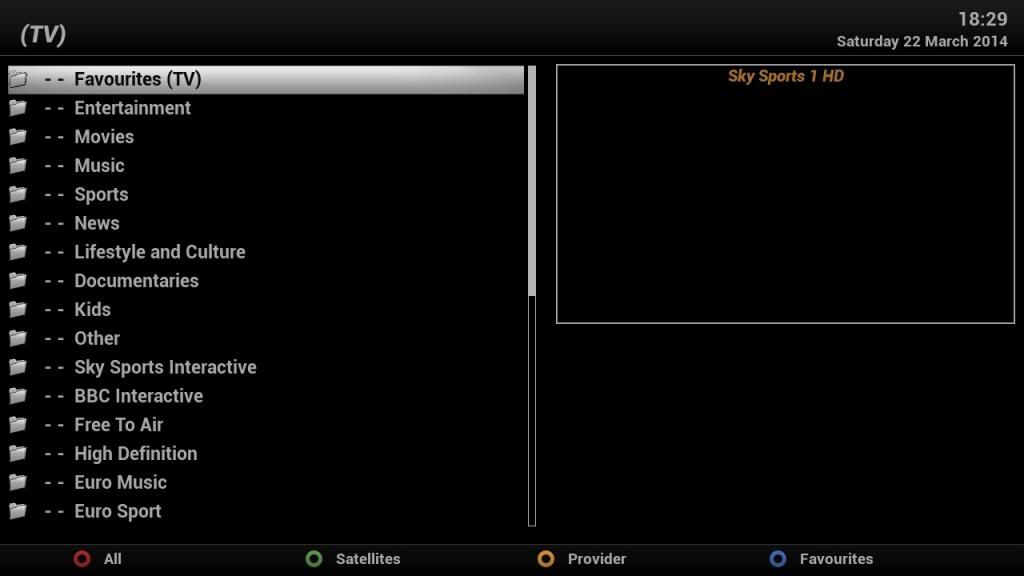The width and height of the screenshot is (1024, 576).
Task: Click folder icon beside Lifestyle and Culture
Action: 18,251
